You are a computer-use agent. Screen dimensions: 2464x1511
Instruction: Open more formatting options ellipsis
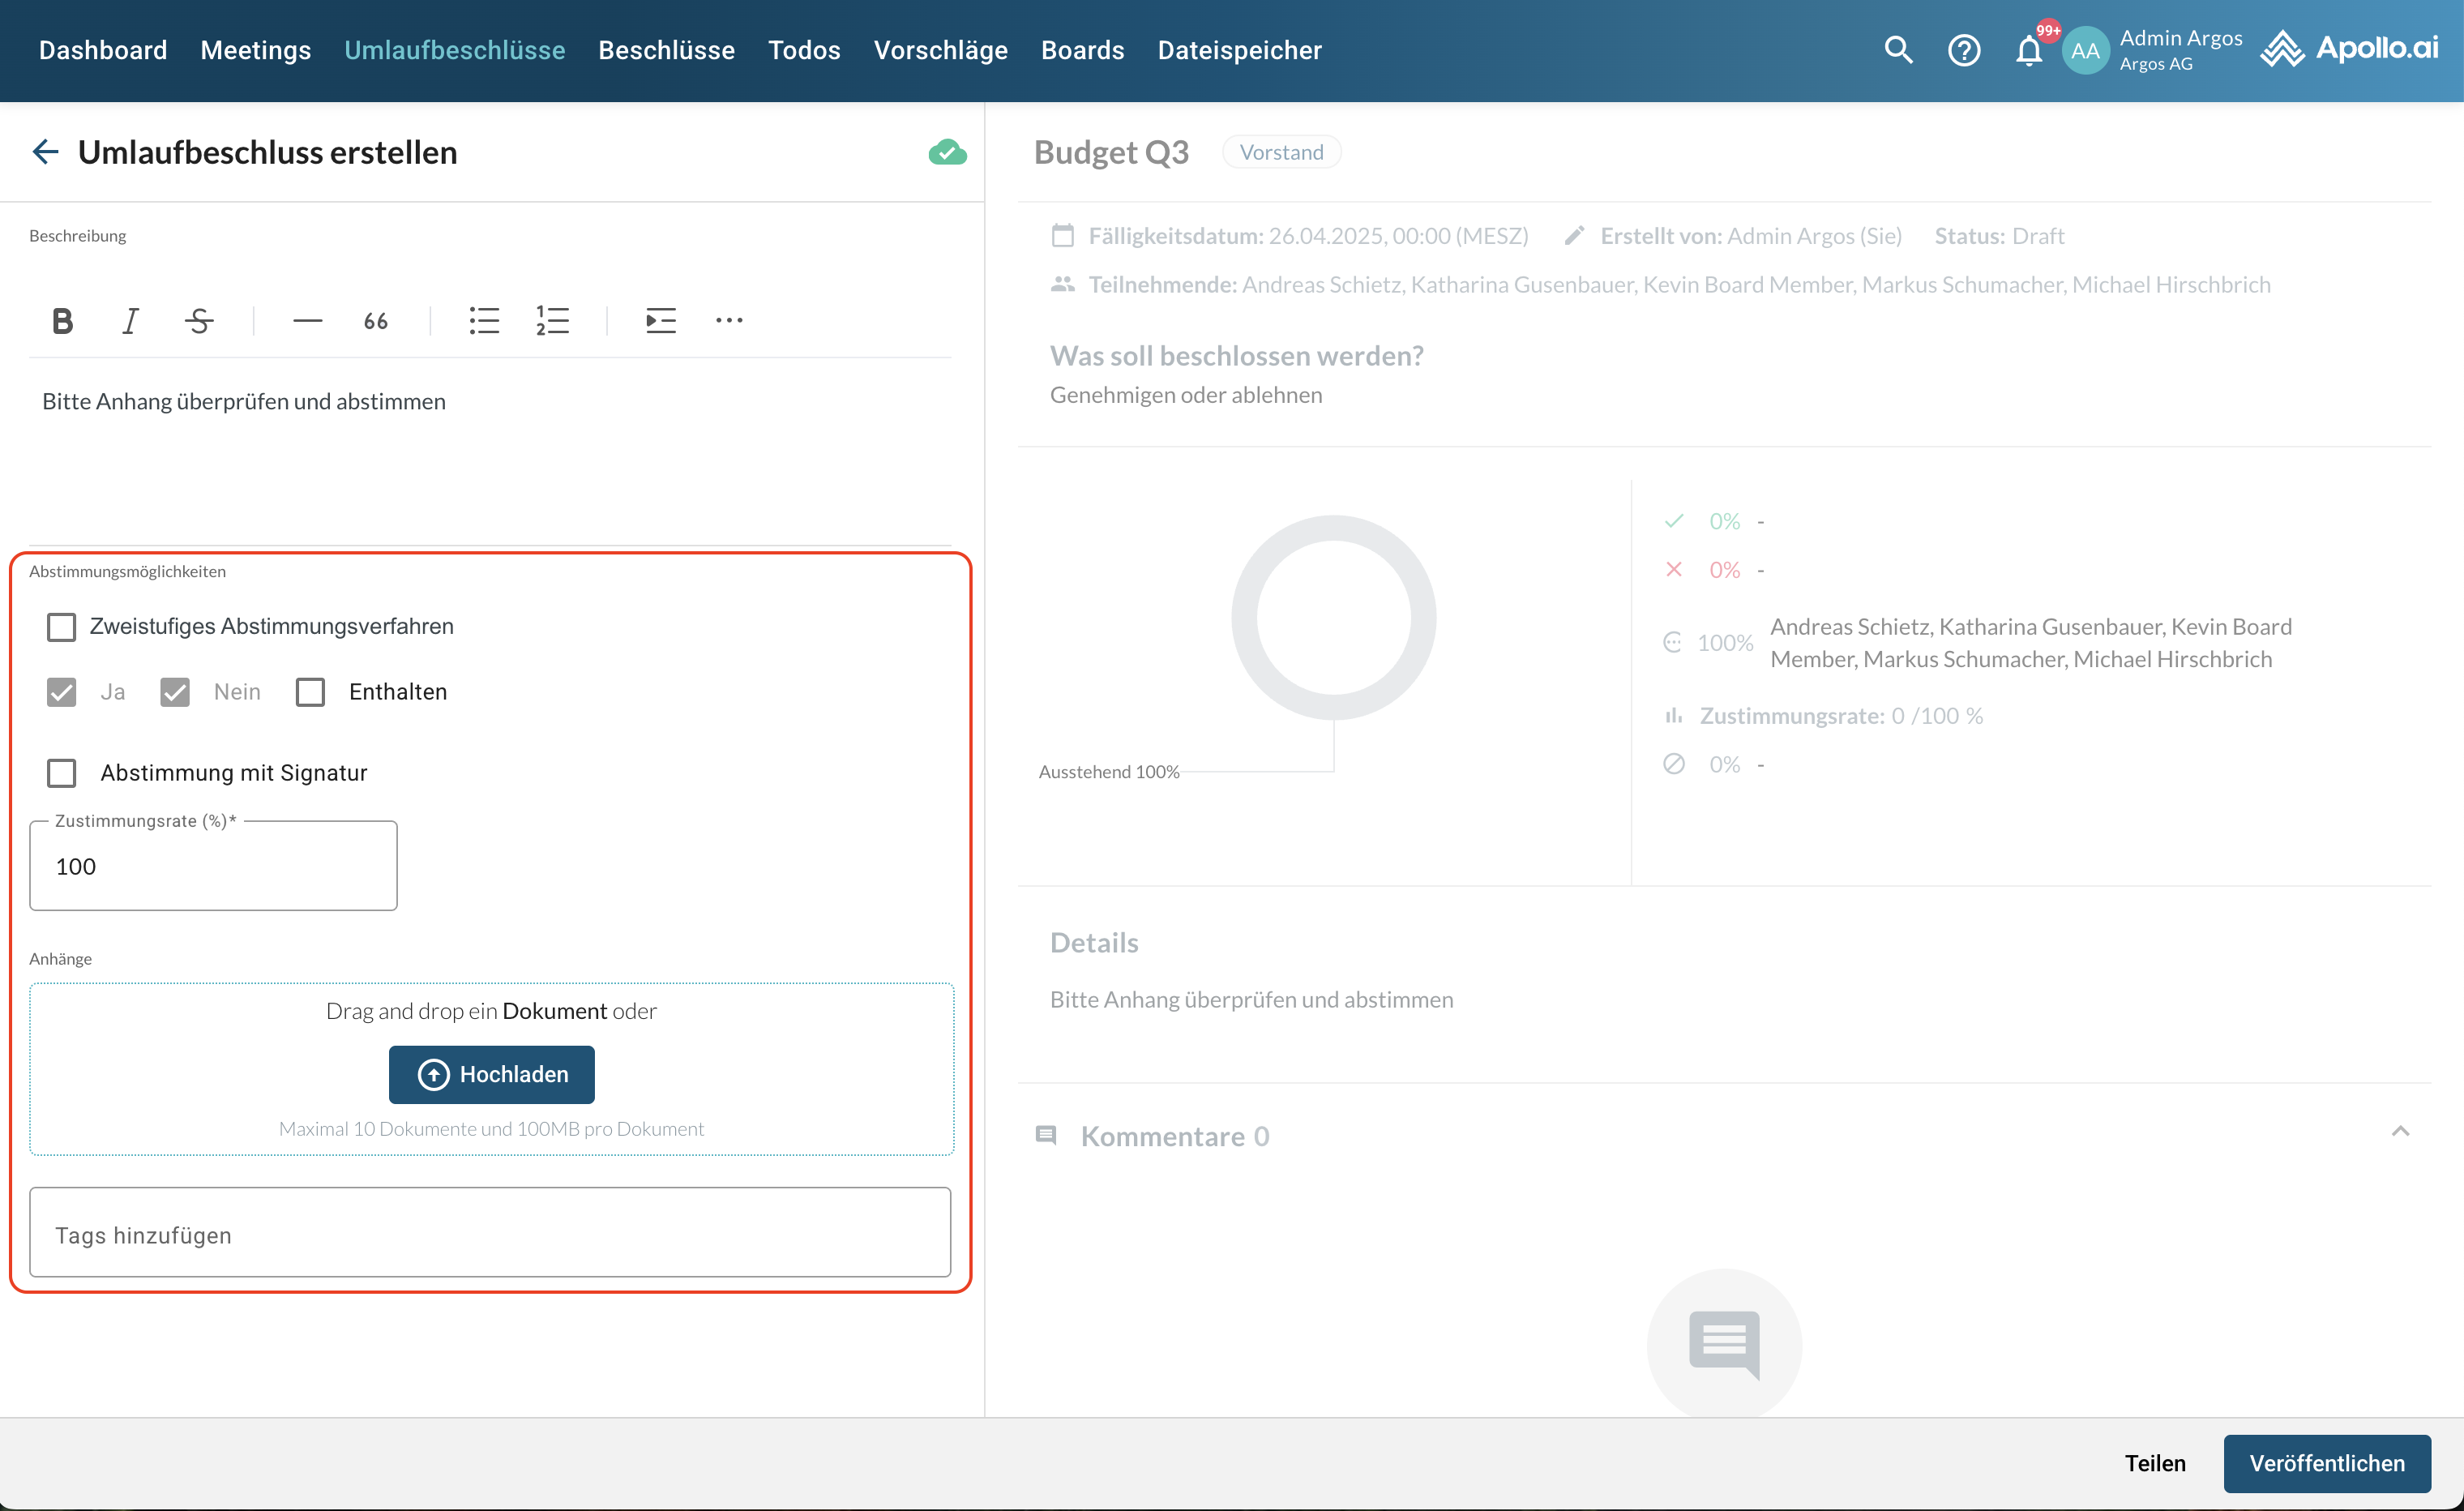click(x=729, y=321)
